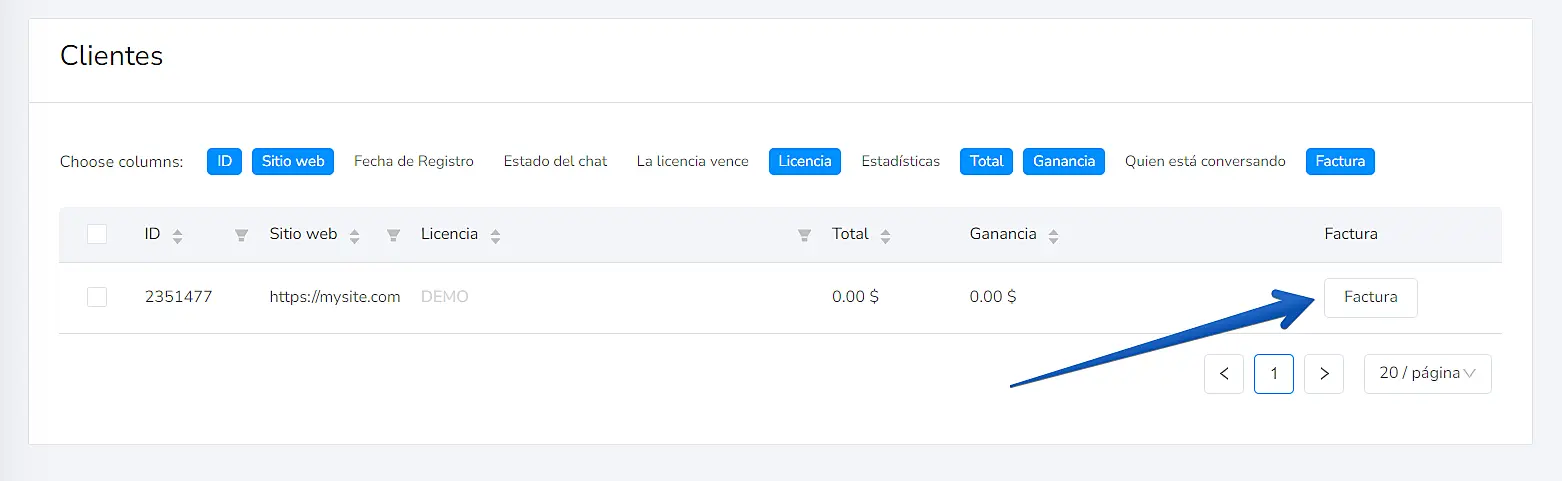The height and width of the screenshot is (481, 1562).
Task: Show the Estado del chat column
Action: point(555,161)
